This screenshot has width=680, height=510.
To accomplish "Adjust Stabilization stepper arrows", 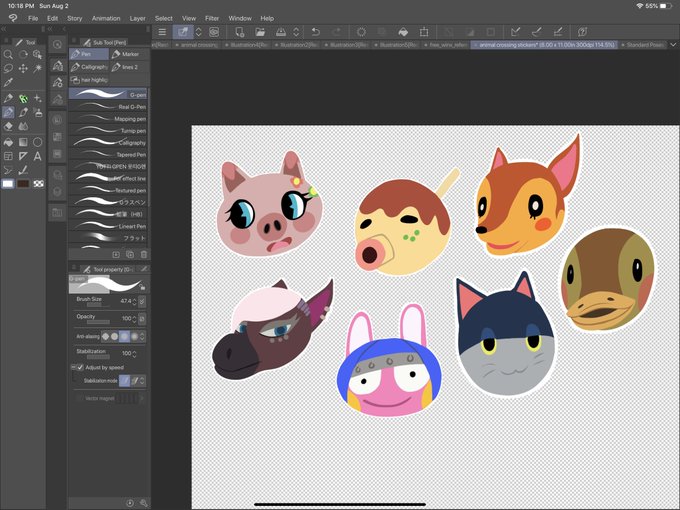I will pyautogui.click(x=134, y=354).
